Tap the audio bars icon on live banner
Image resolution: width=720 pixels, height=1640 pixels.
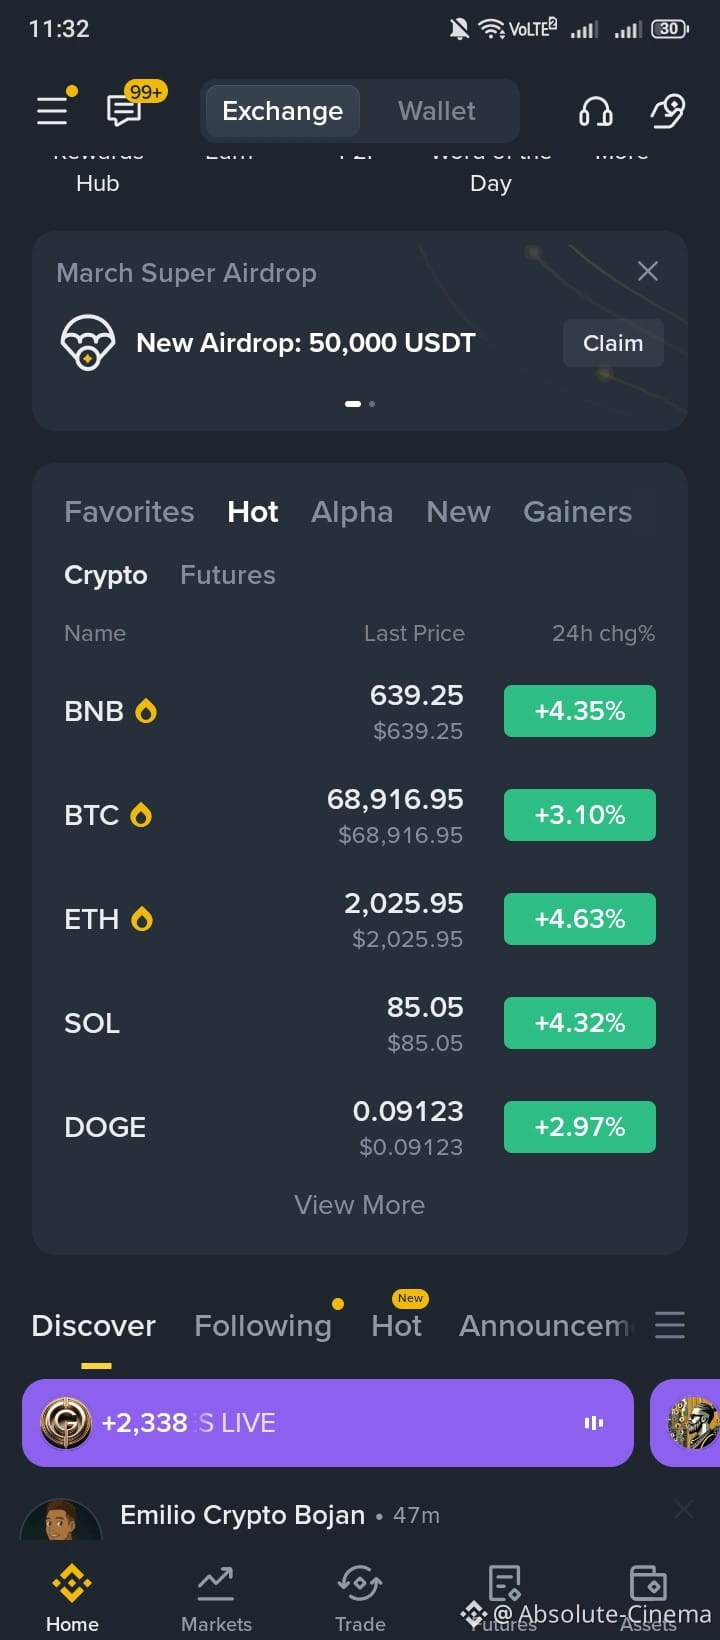tap(594, 1423)
